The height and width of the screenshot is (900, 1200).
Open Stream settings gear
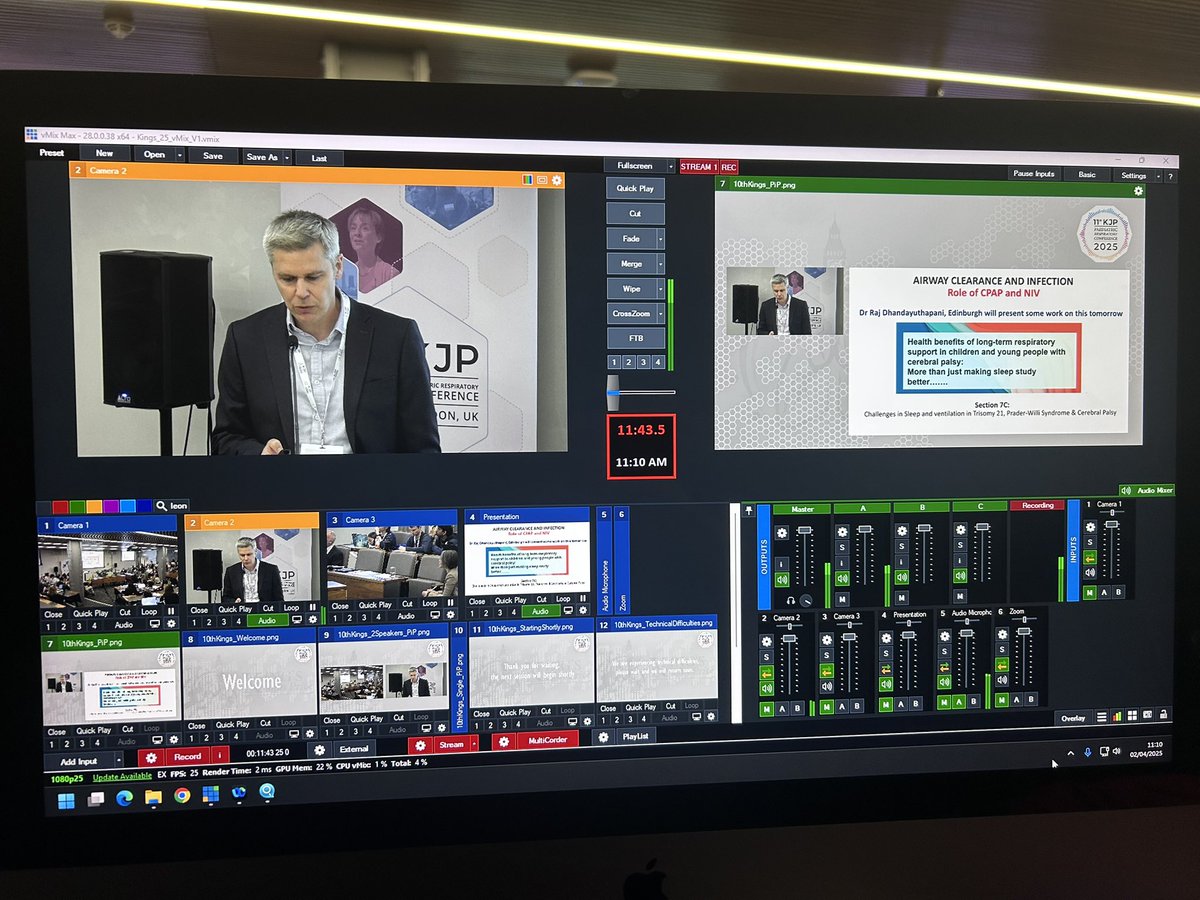point(421,745)
